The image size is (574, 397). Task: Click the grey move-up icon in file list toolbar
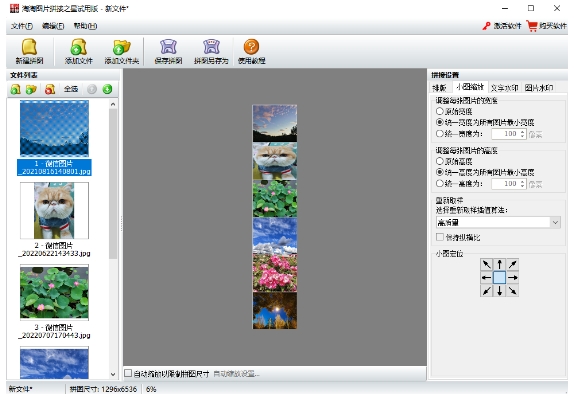click(92, 89)
